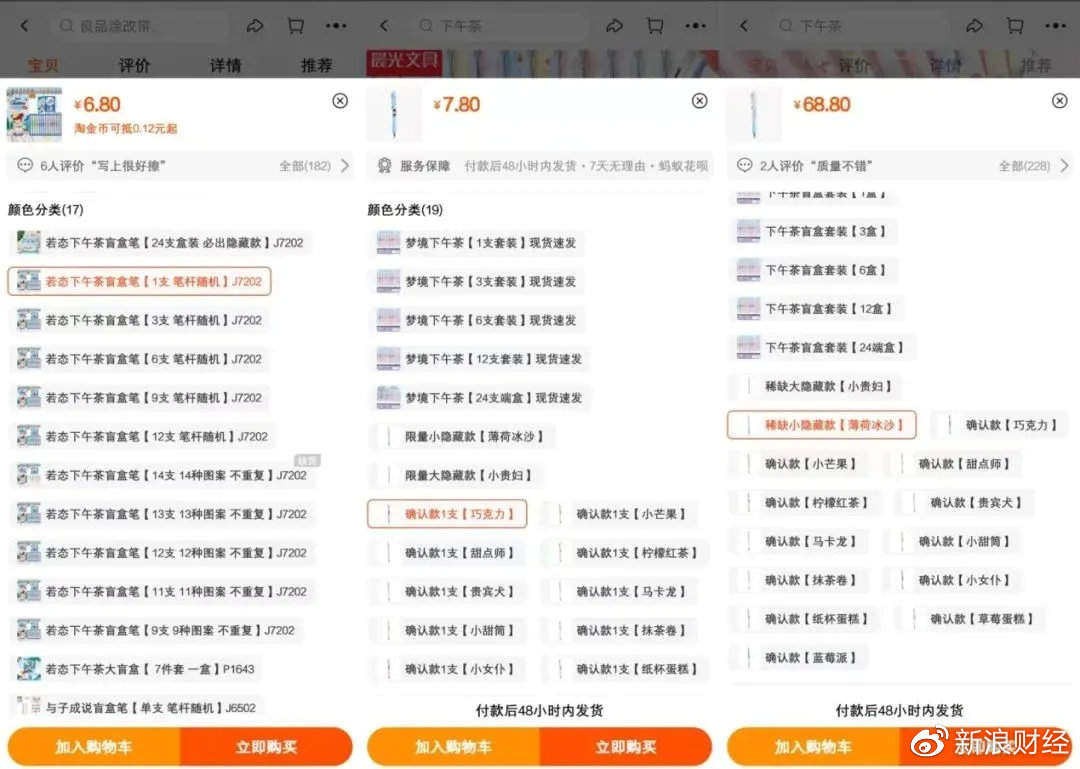The image size is (1080, 769).
Task: Select option 若态下午茶盲盒笔【24支盒装 必出隐藏款】
Action: [x=160, y=243]
